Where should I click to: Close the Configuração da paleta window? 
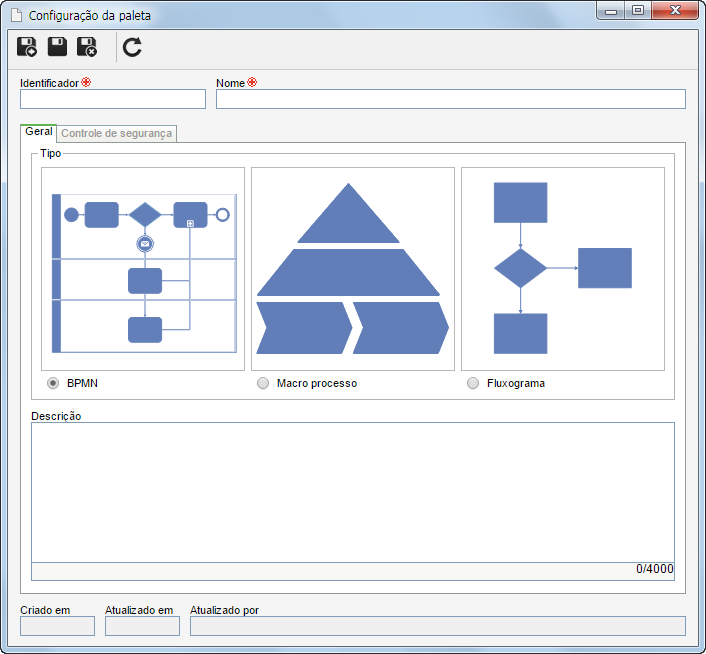coord(675,11)
